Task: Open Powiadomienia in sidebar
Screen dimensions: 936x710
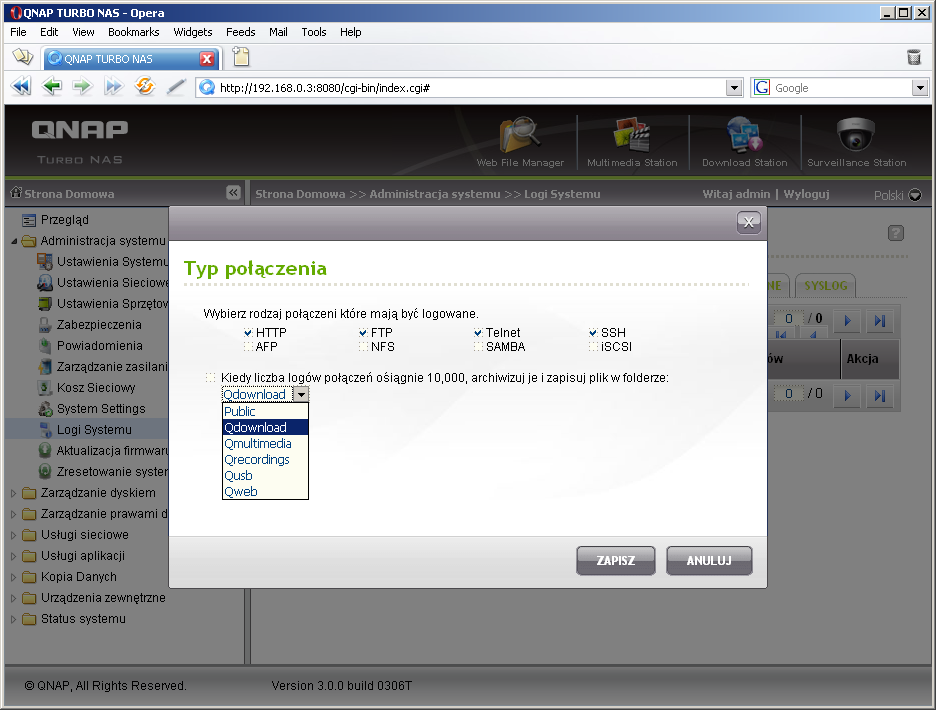Action: 100,346
